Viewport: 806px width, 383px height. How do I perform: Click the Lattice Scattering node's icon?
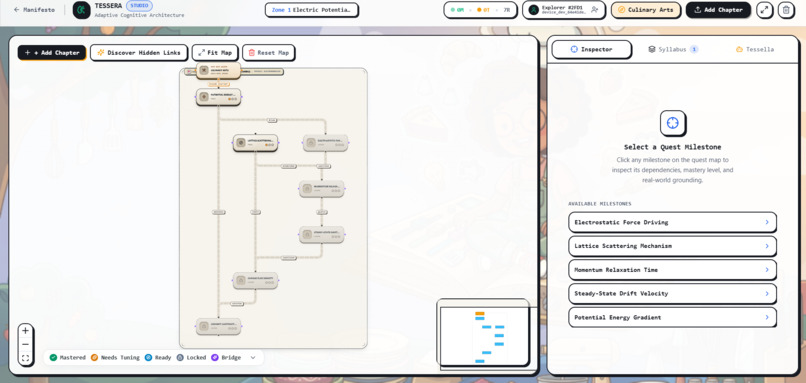pyautogui.click(x=241, y=142)
